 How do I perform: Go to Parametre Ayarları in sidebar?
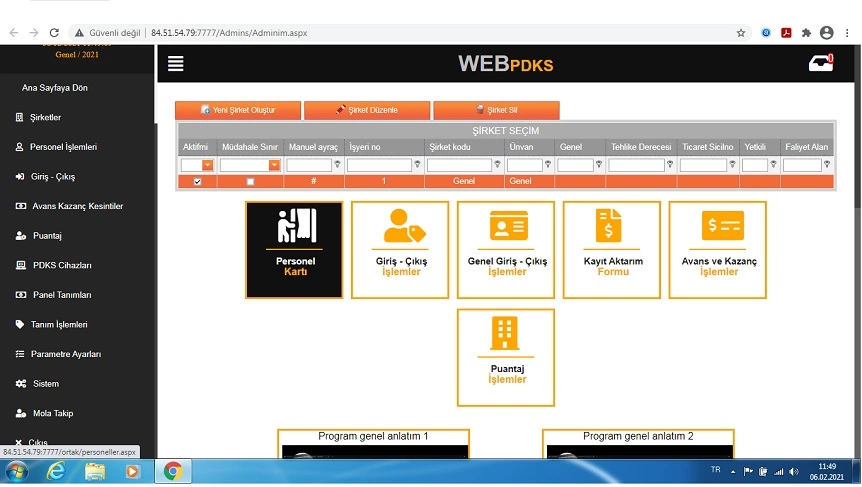pyautogui.click(x=65, y=354)
